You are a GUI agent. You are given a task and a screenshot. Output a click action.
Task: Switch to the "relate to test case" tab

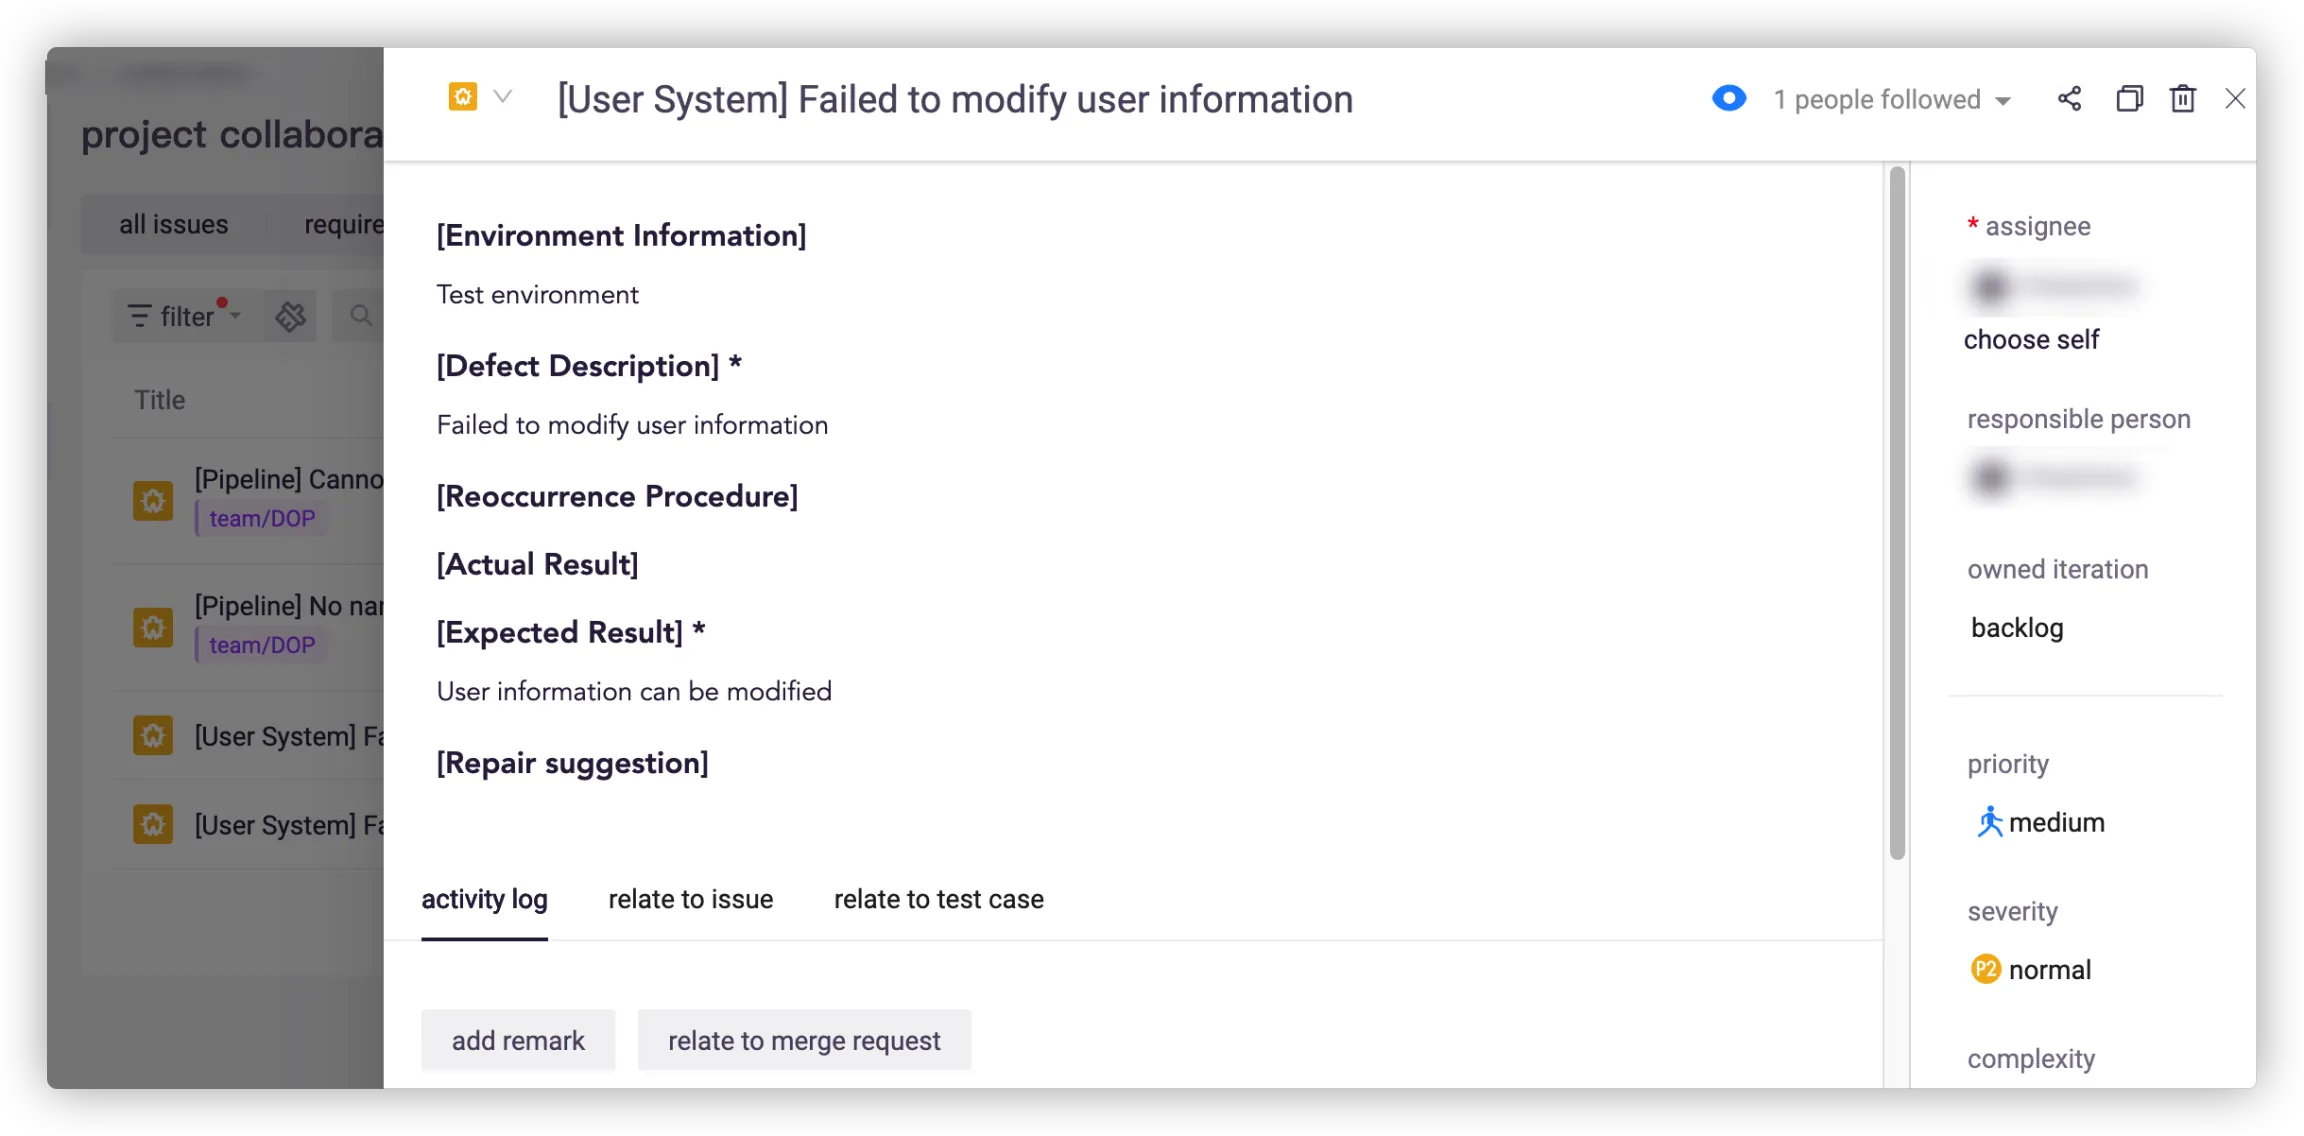(x=938, y=899)
